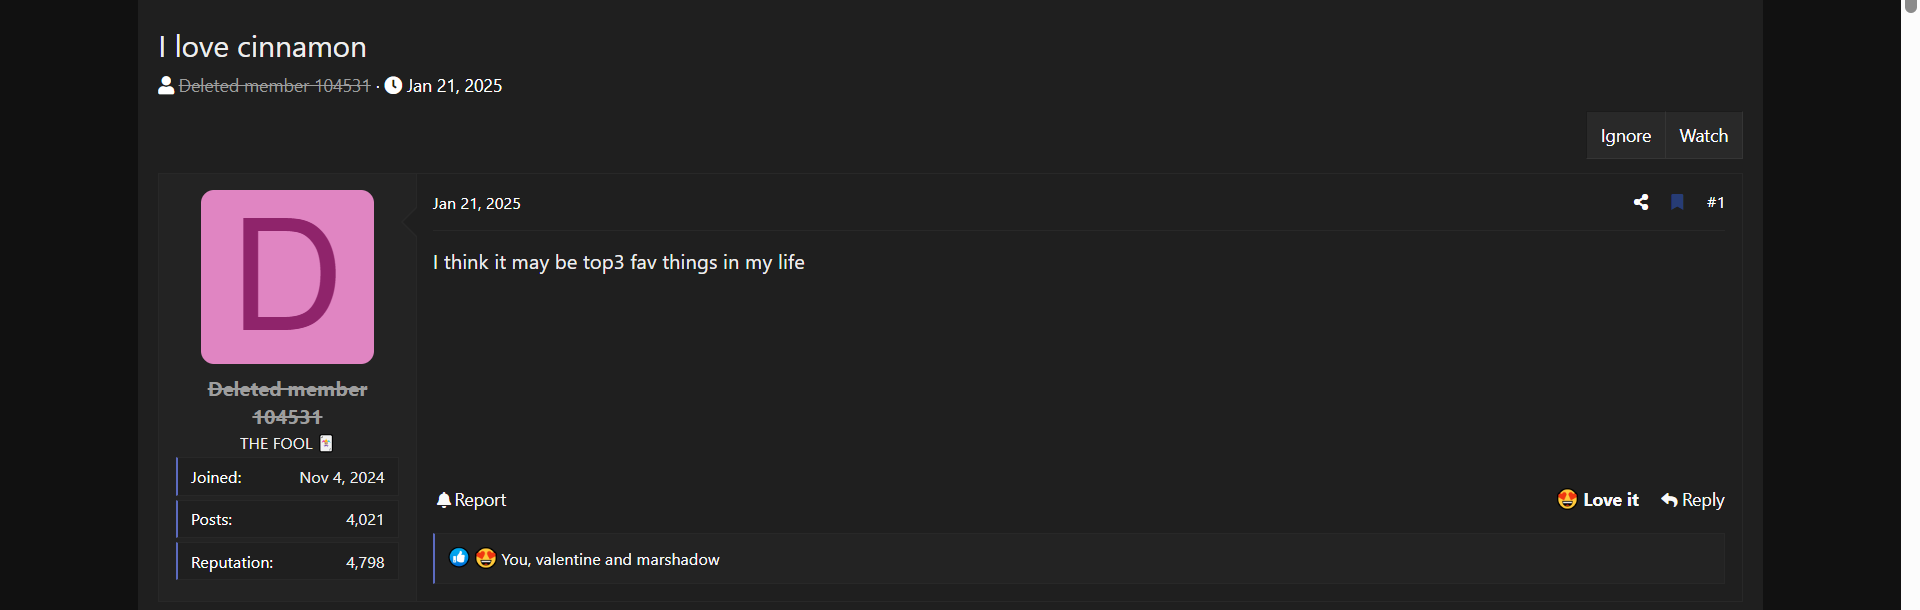The width and height of the screenshot is (1920, 610).
Task: Click the star-eyes emoji in the reactions bar
Action: click(x=486, y=558)
